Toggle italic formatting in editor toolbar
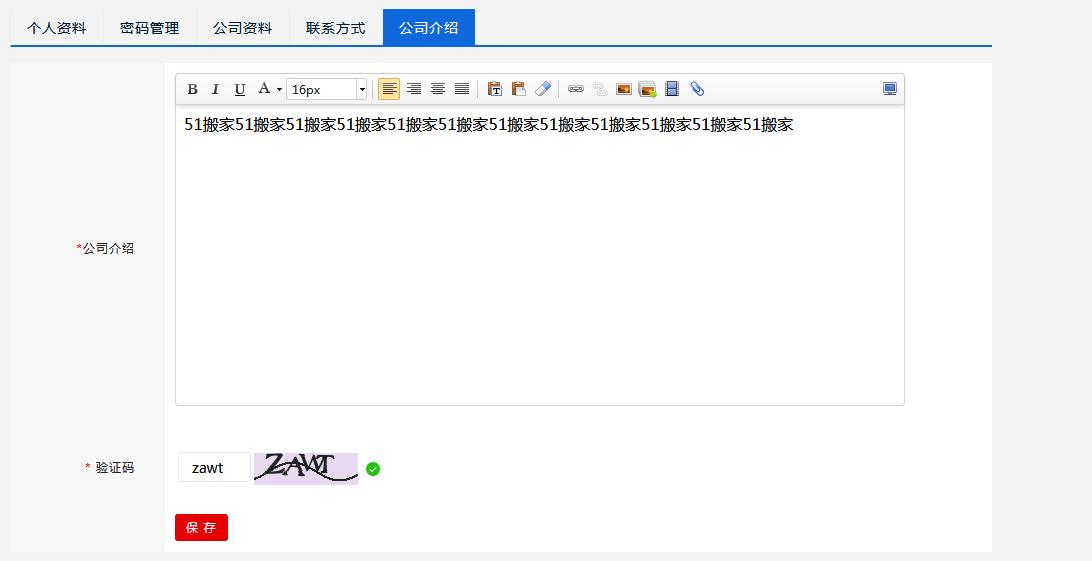Viewport: 1092px width, 561px height. click(x=216, y=89)
